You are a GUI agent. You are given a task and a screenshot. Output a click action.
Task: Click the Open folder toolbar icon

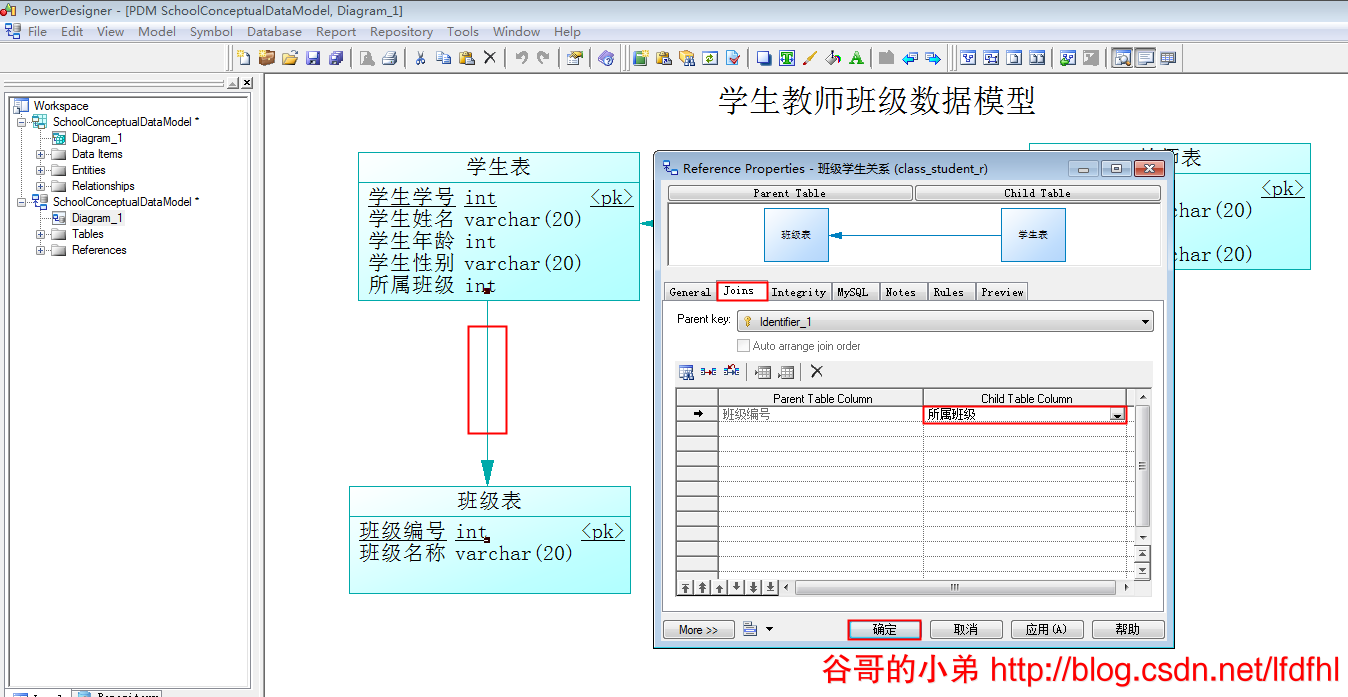pyautogui.click(x=290, y=58)
